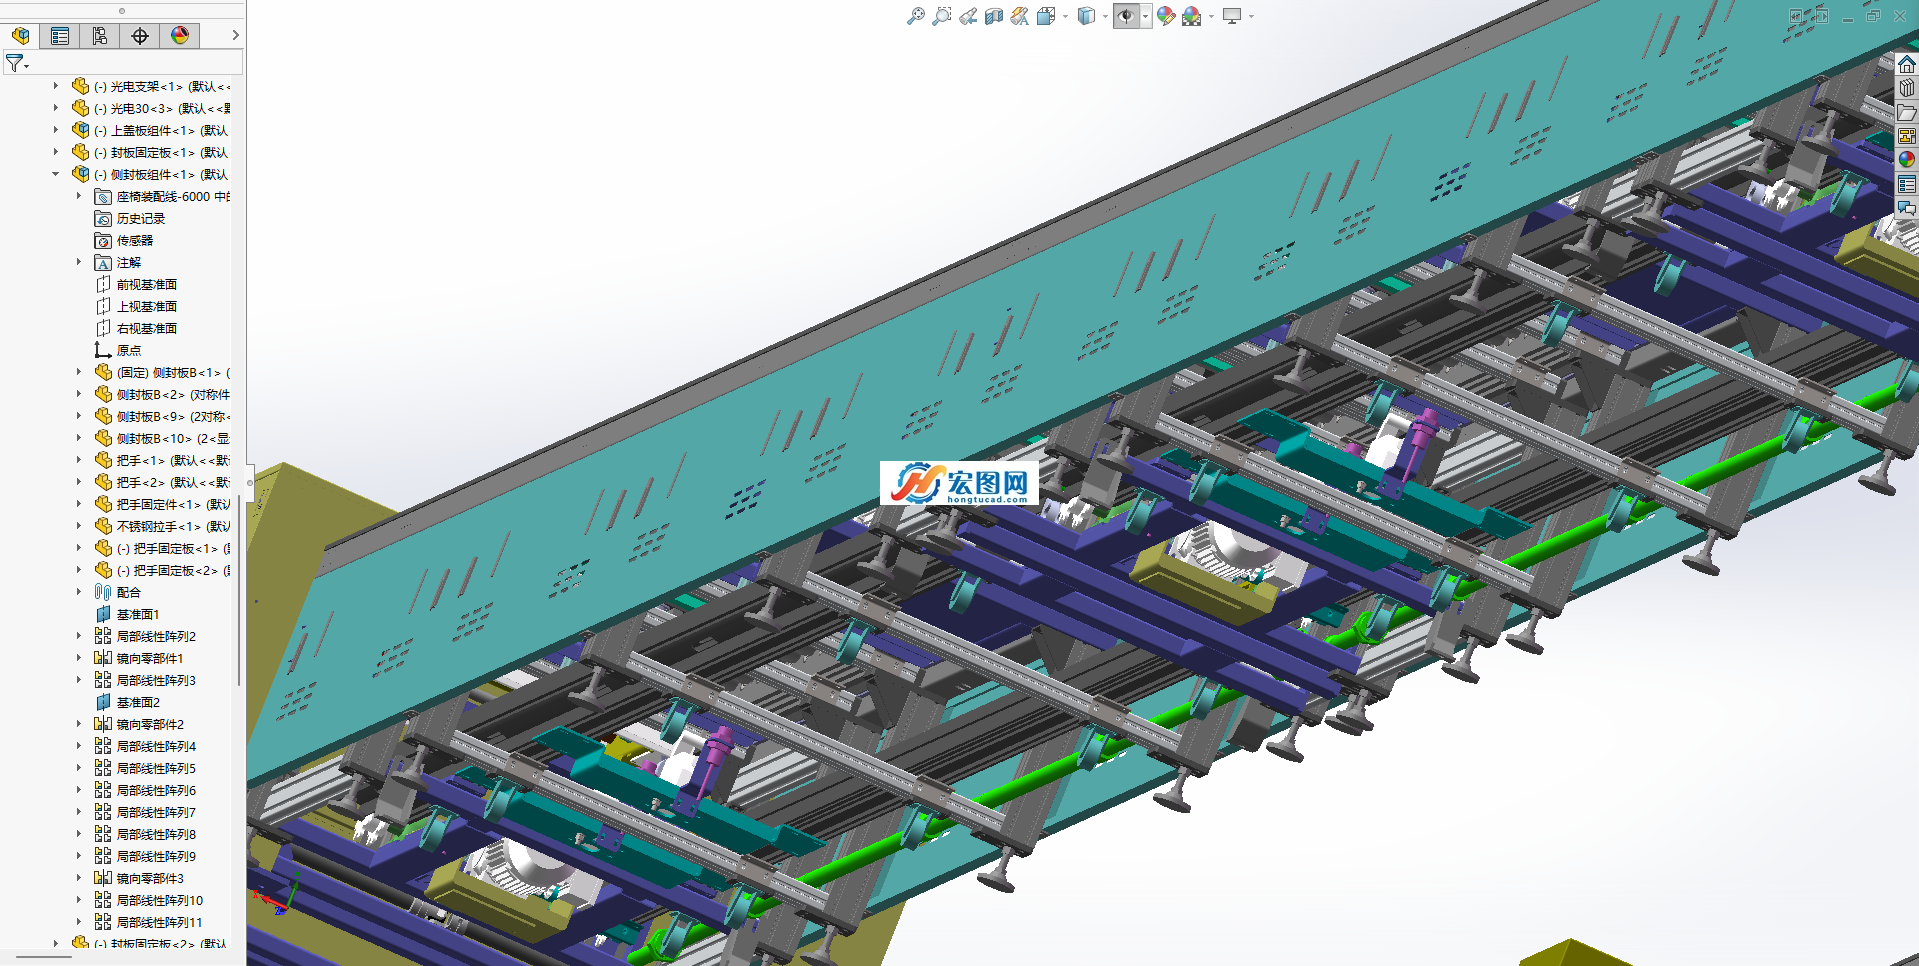Select the 封板固定板<1> tree item
1919x966 pixels.
150,152
